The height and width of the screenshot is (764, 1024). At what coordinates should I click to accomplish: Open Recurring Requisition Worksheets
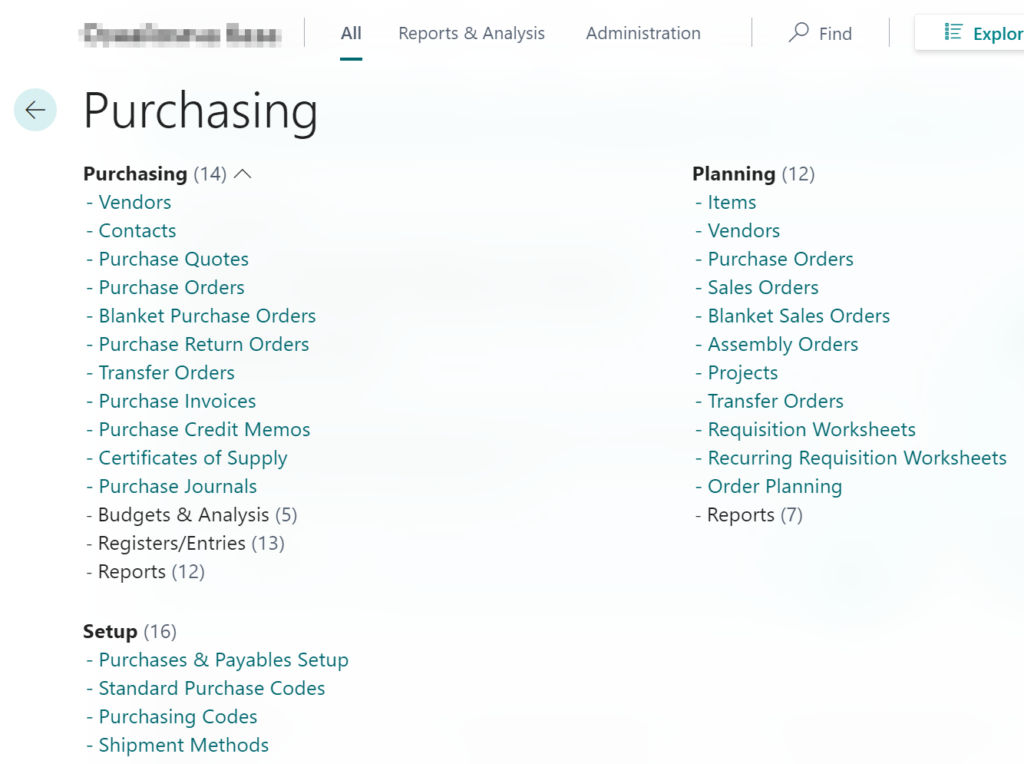(857, 458)
